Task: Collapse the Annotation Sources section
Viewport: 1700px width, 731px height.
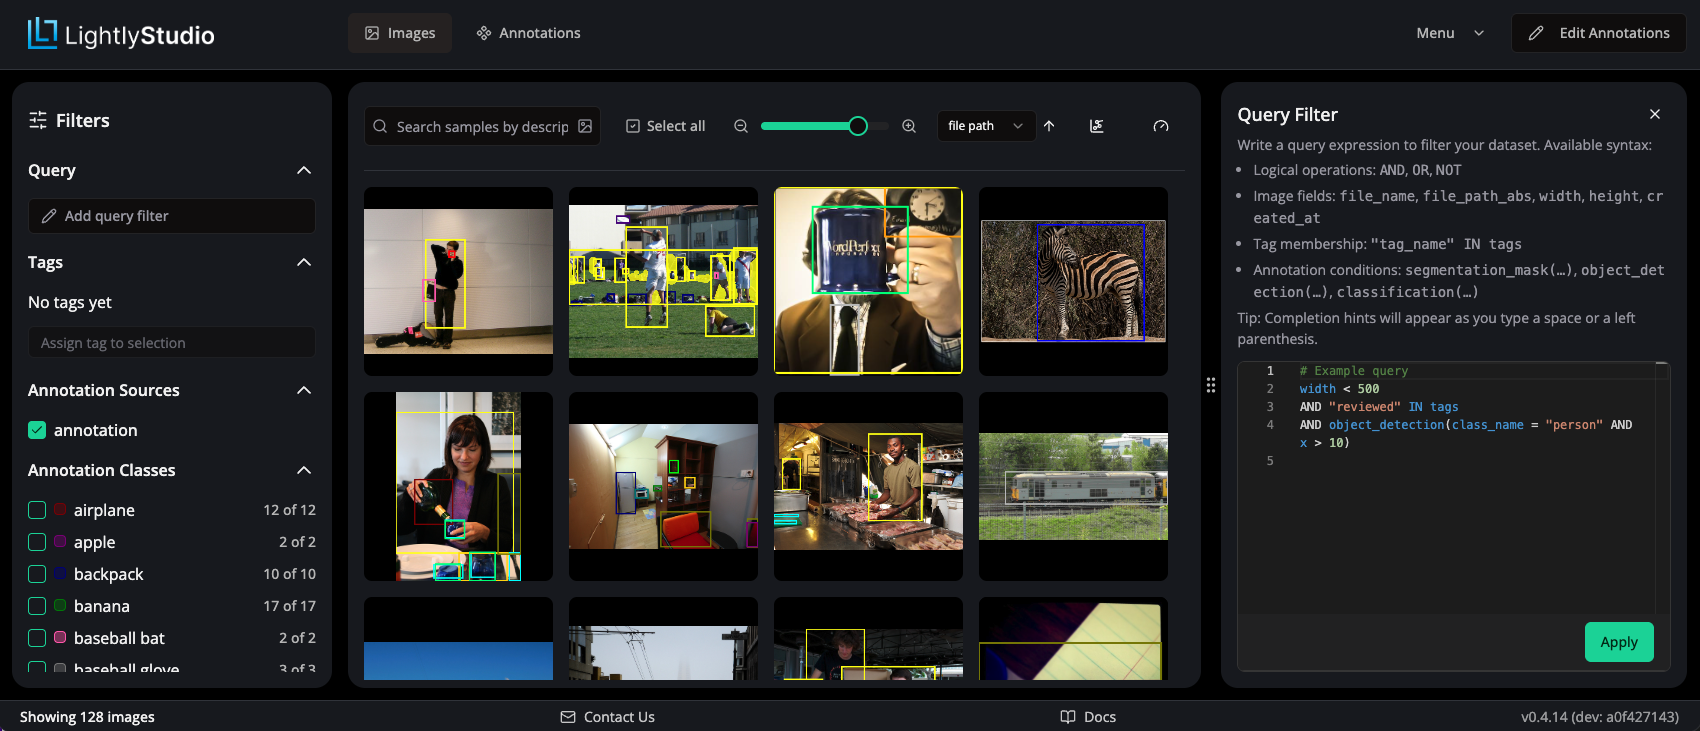Action: (x=304, y=390)
